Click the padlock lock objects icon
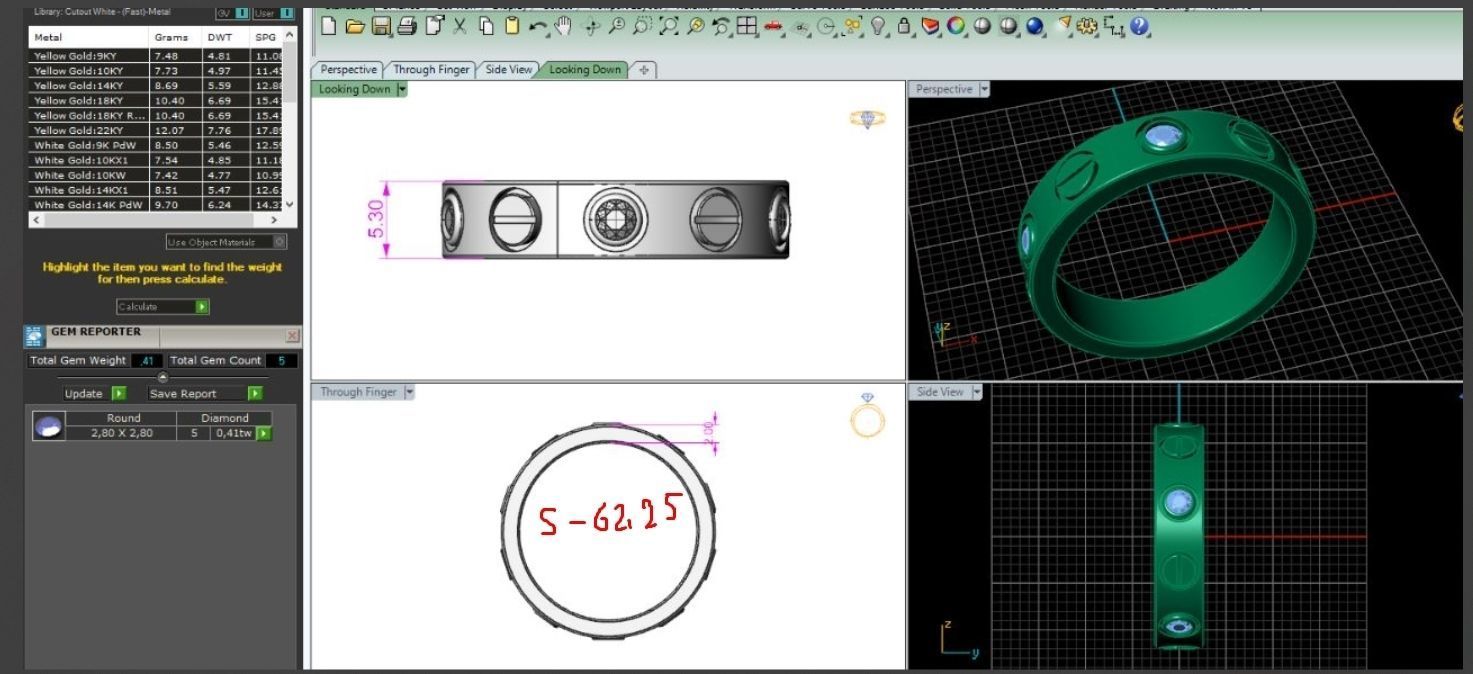1473x674 pixels. coord(903,28)
